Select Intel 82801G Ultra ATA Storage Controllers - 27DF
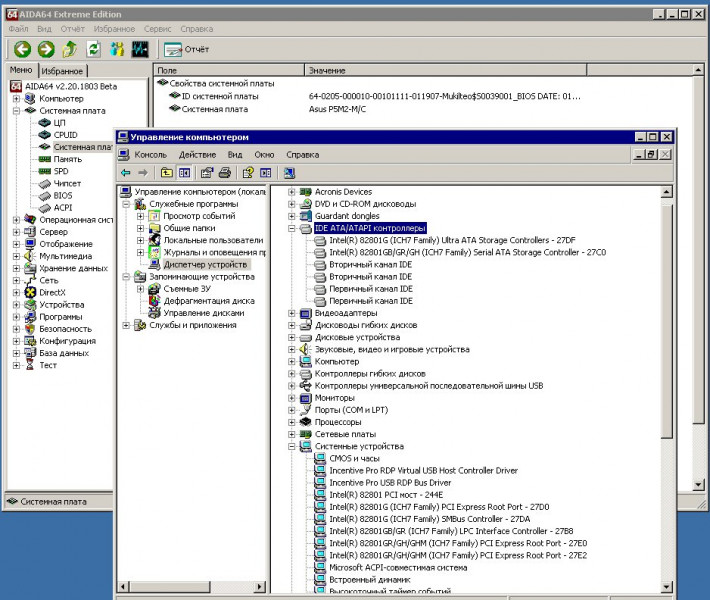Image resolution: width=710 pixels, height=600 pixels. [452, 240]
